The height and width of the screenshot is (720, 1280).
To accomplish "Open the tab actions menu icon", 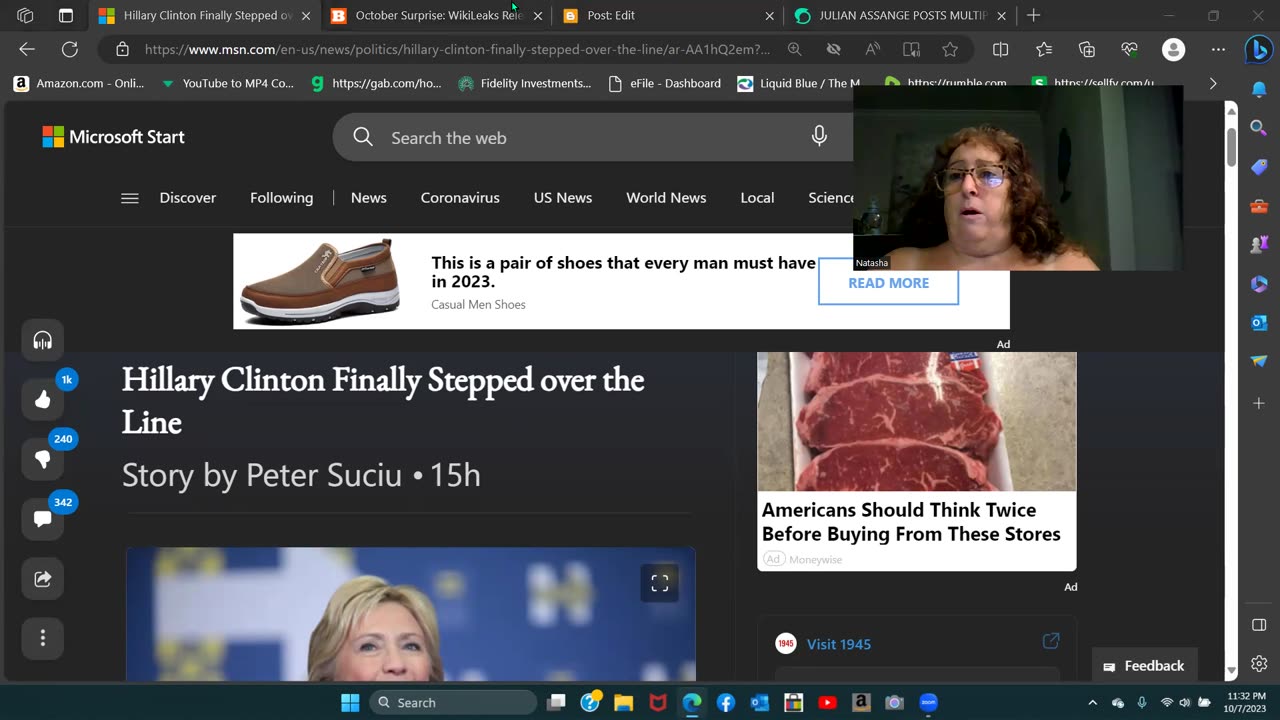I will 66,15.
